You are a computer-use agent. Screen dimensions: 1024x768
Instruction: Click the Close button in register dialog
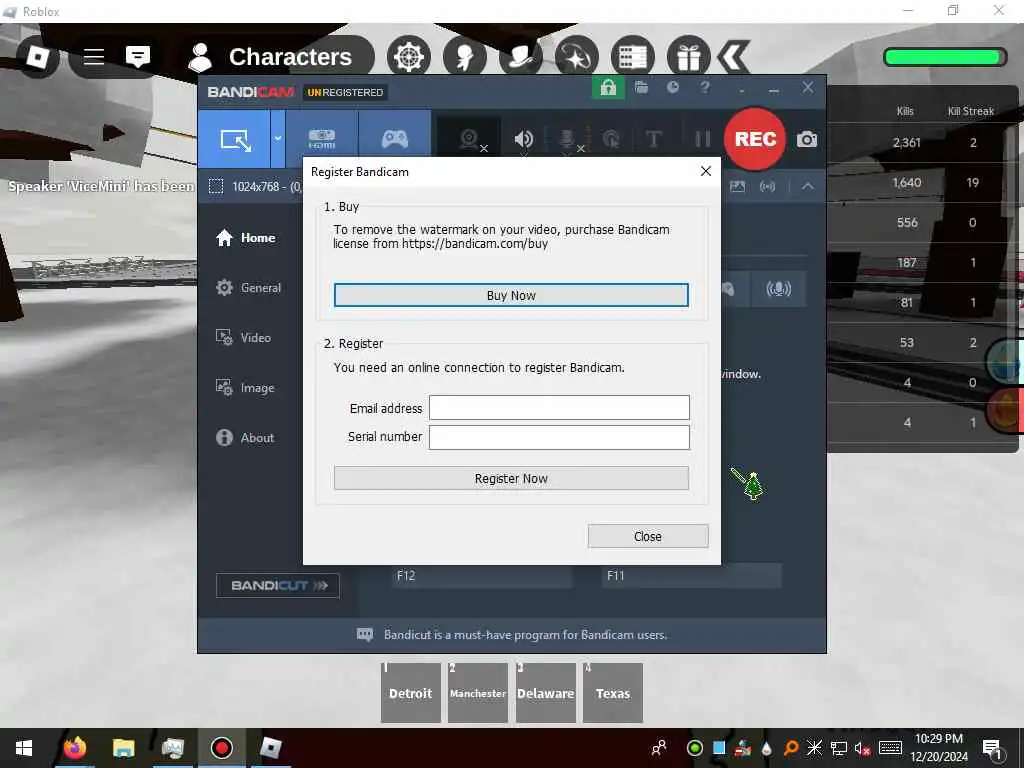648,536
